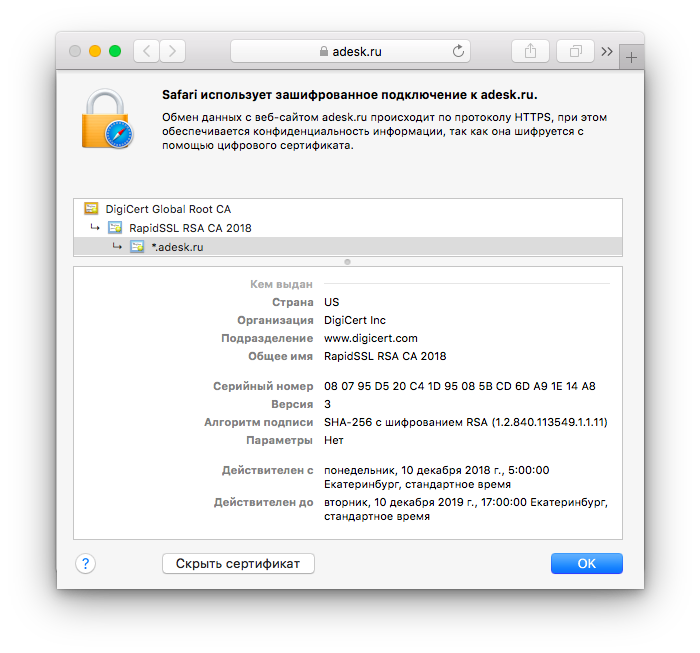Confirm with the OK button
Viewport: 700px width, 653px height.
pyautogui.click(x=587, y=564)
